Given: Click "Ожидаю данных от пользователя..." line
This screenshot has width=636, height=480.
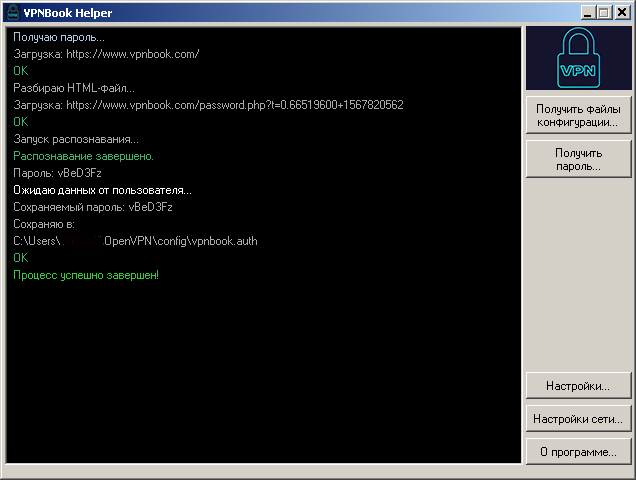Looking at the screenshot, I should 103,190.
